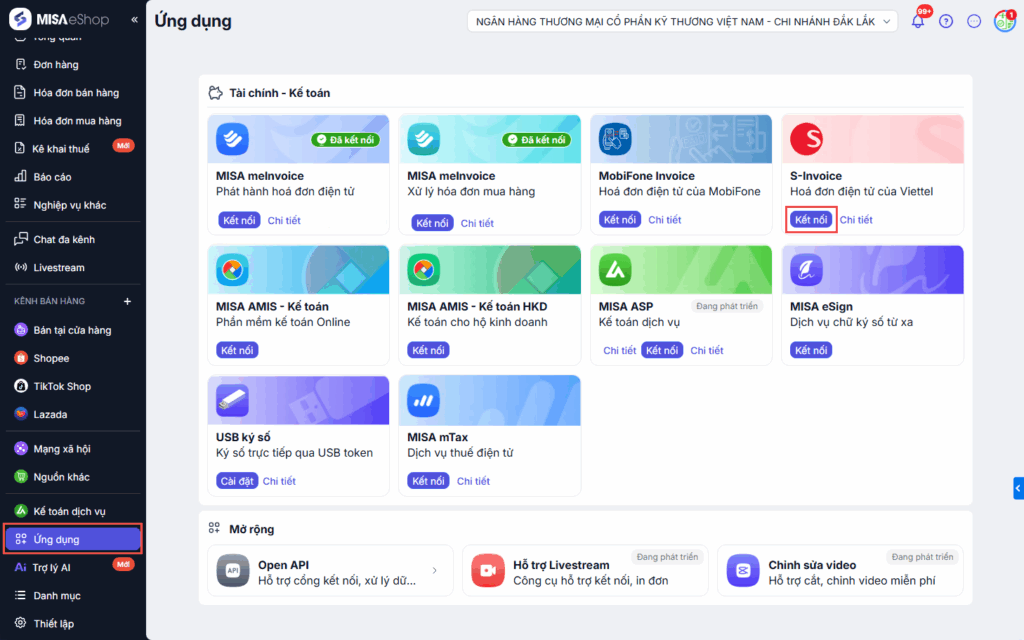
Task: Click the MISA mTax icon
Action: click(424, 400)
